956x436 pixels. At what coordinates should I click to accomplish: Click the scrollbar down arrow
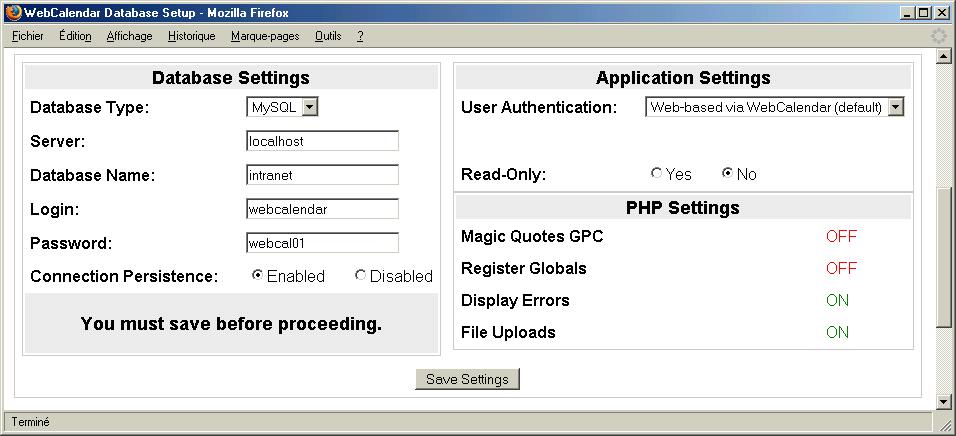coord(944,401)
